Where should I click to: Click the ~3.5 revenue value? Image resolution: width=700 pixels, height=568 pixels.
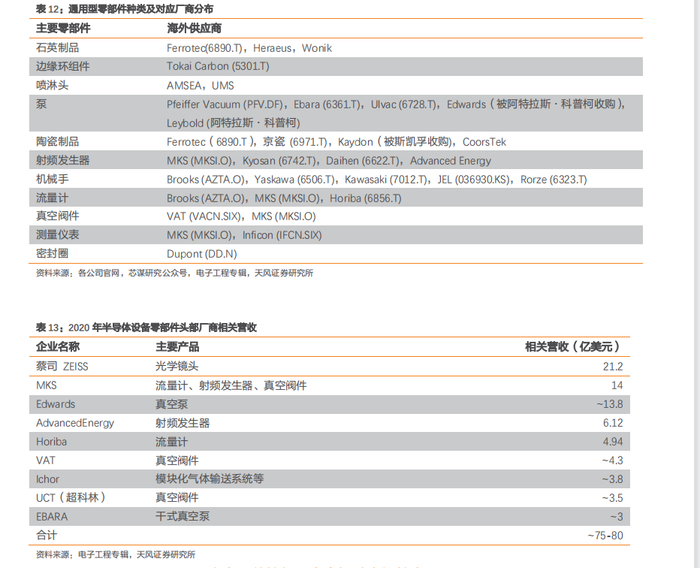(612, 498)
